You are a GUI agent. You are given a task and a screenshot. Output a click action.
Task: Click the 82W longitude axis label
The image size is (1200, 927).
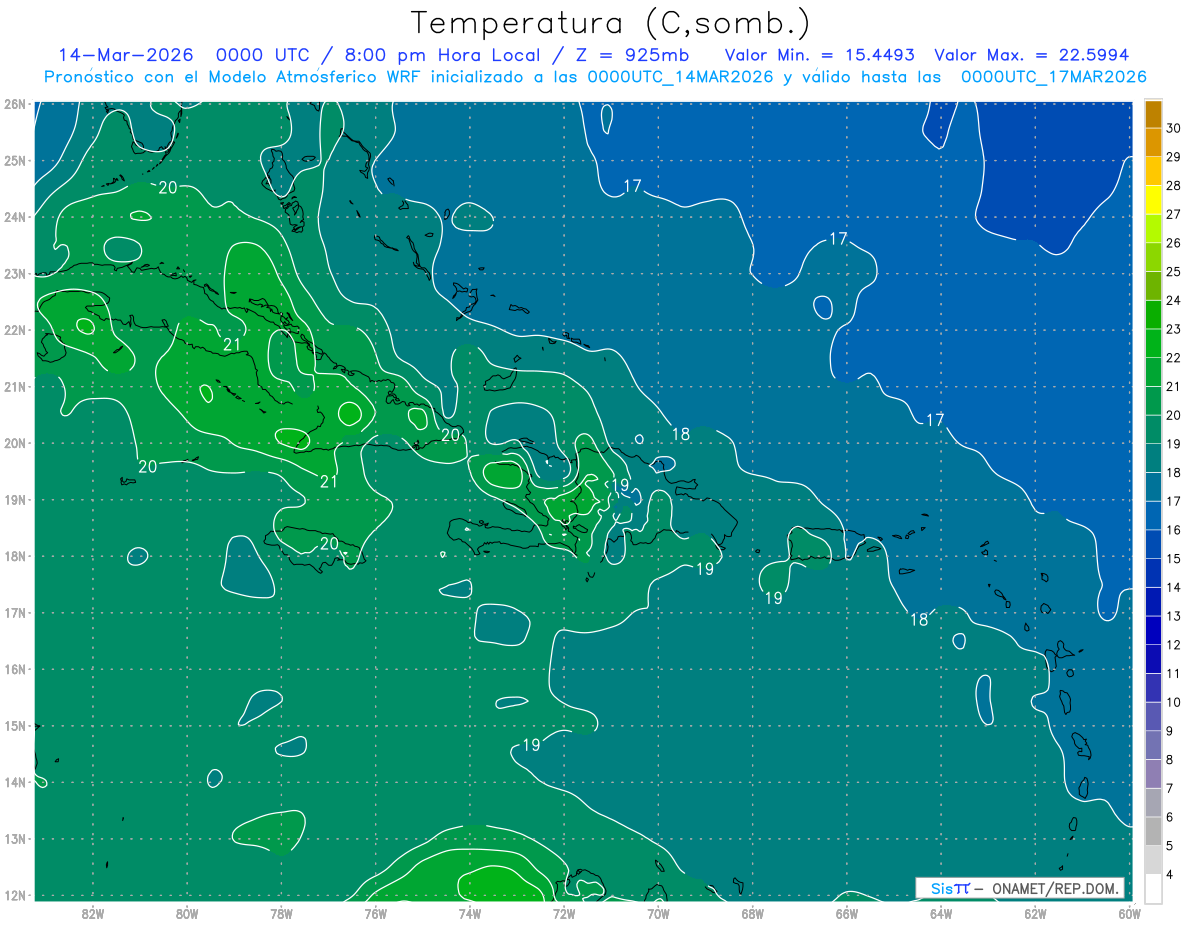[92, 913]
